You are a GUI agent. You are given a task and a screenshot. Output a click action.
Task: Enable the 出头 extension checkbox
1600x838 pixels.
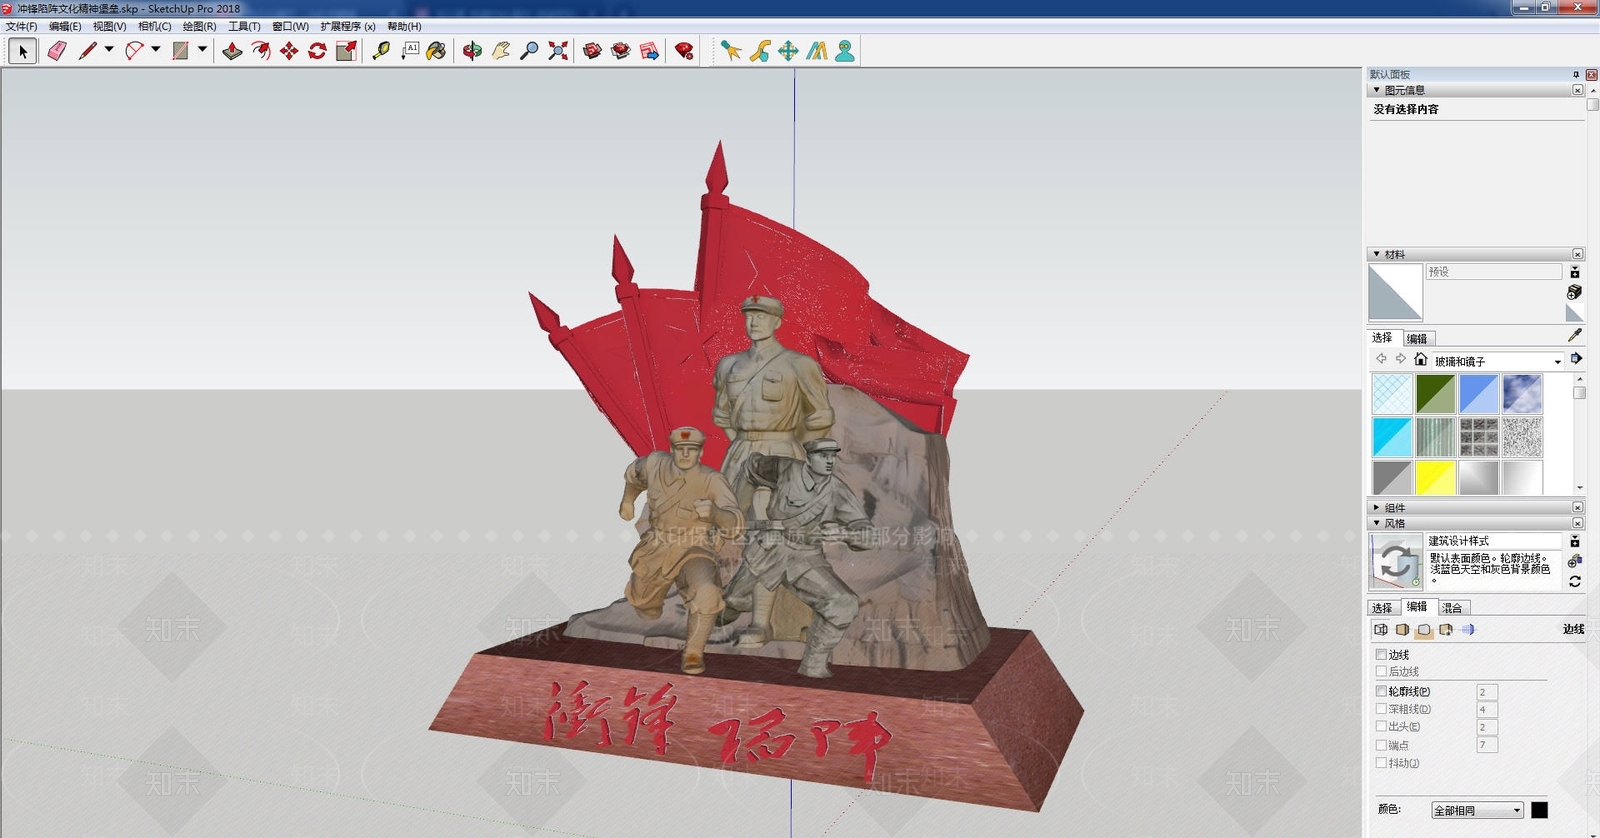click(1381, 727)
